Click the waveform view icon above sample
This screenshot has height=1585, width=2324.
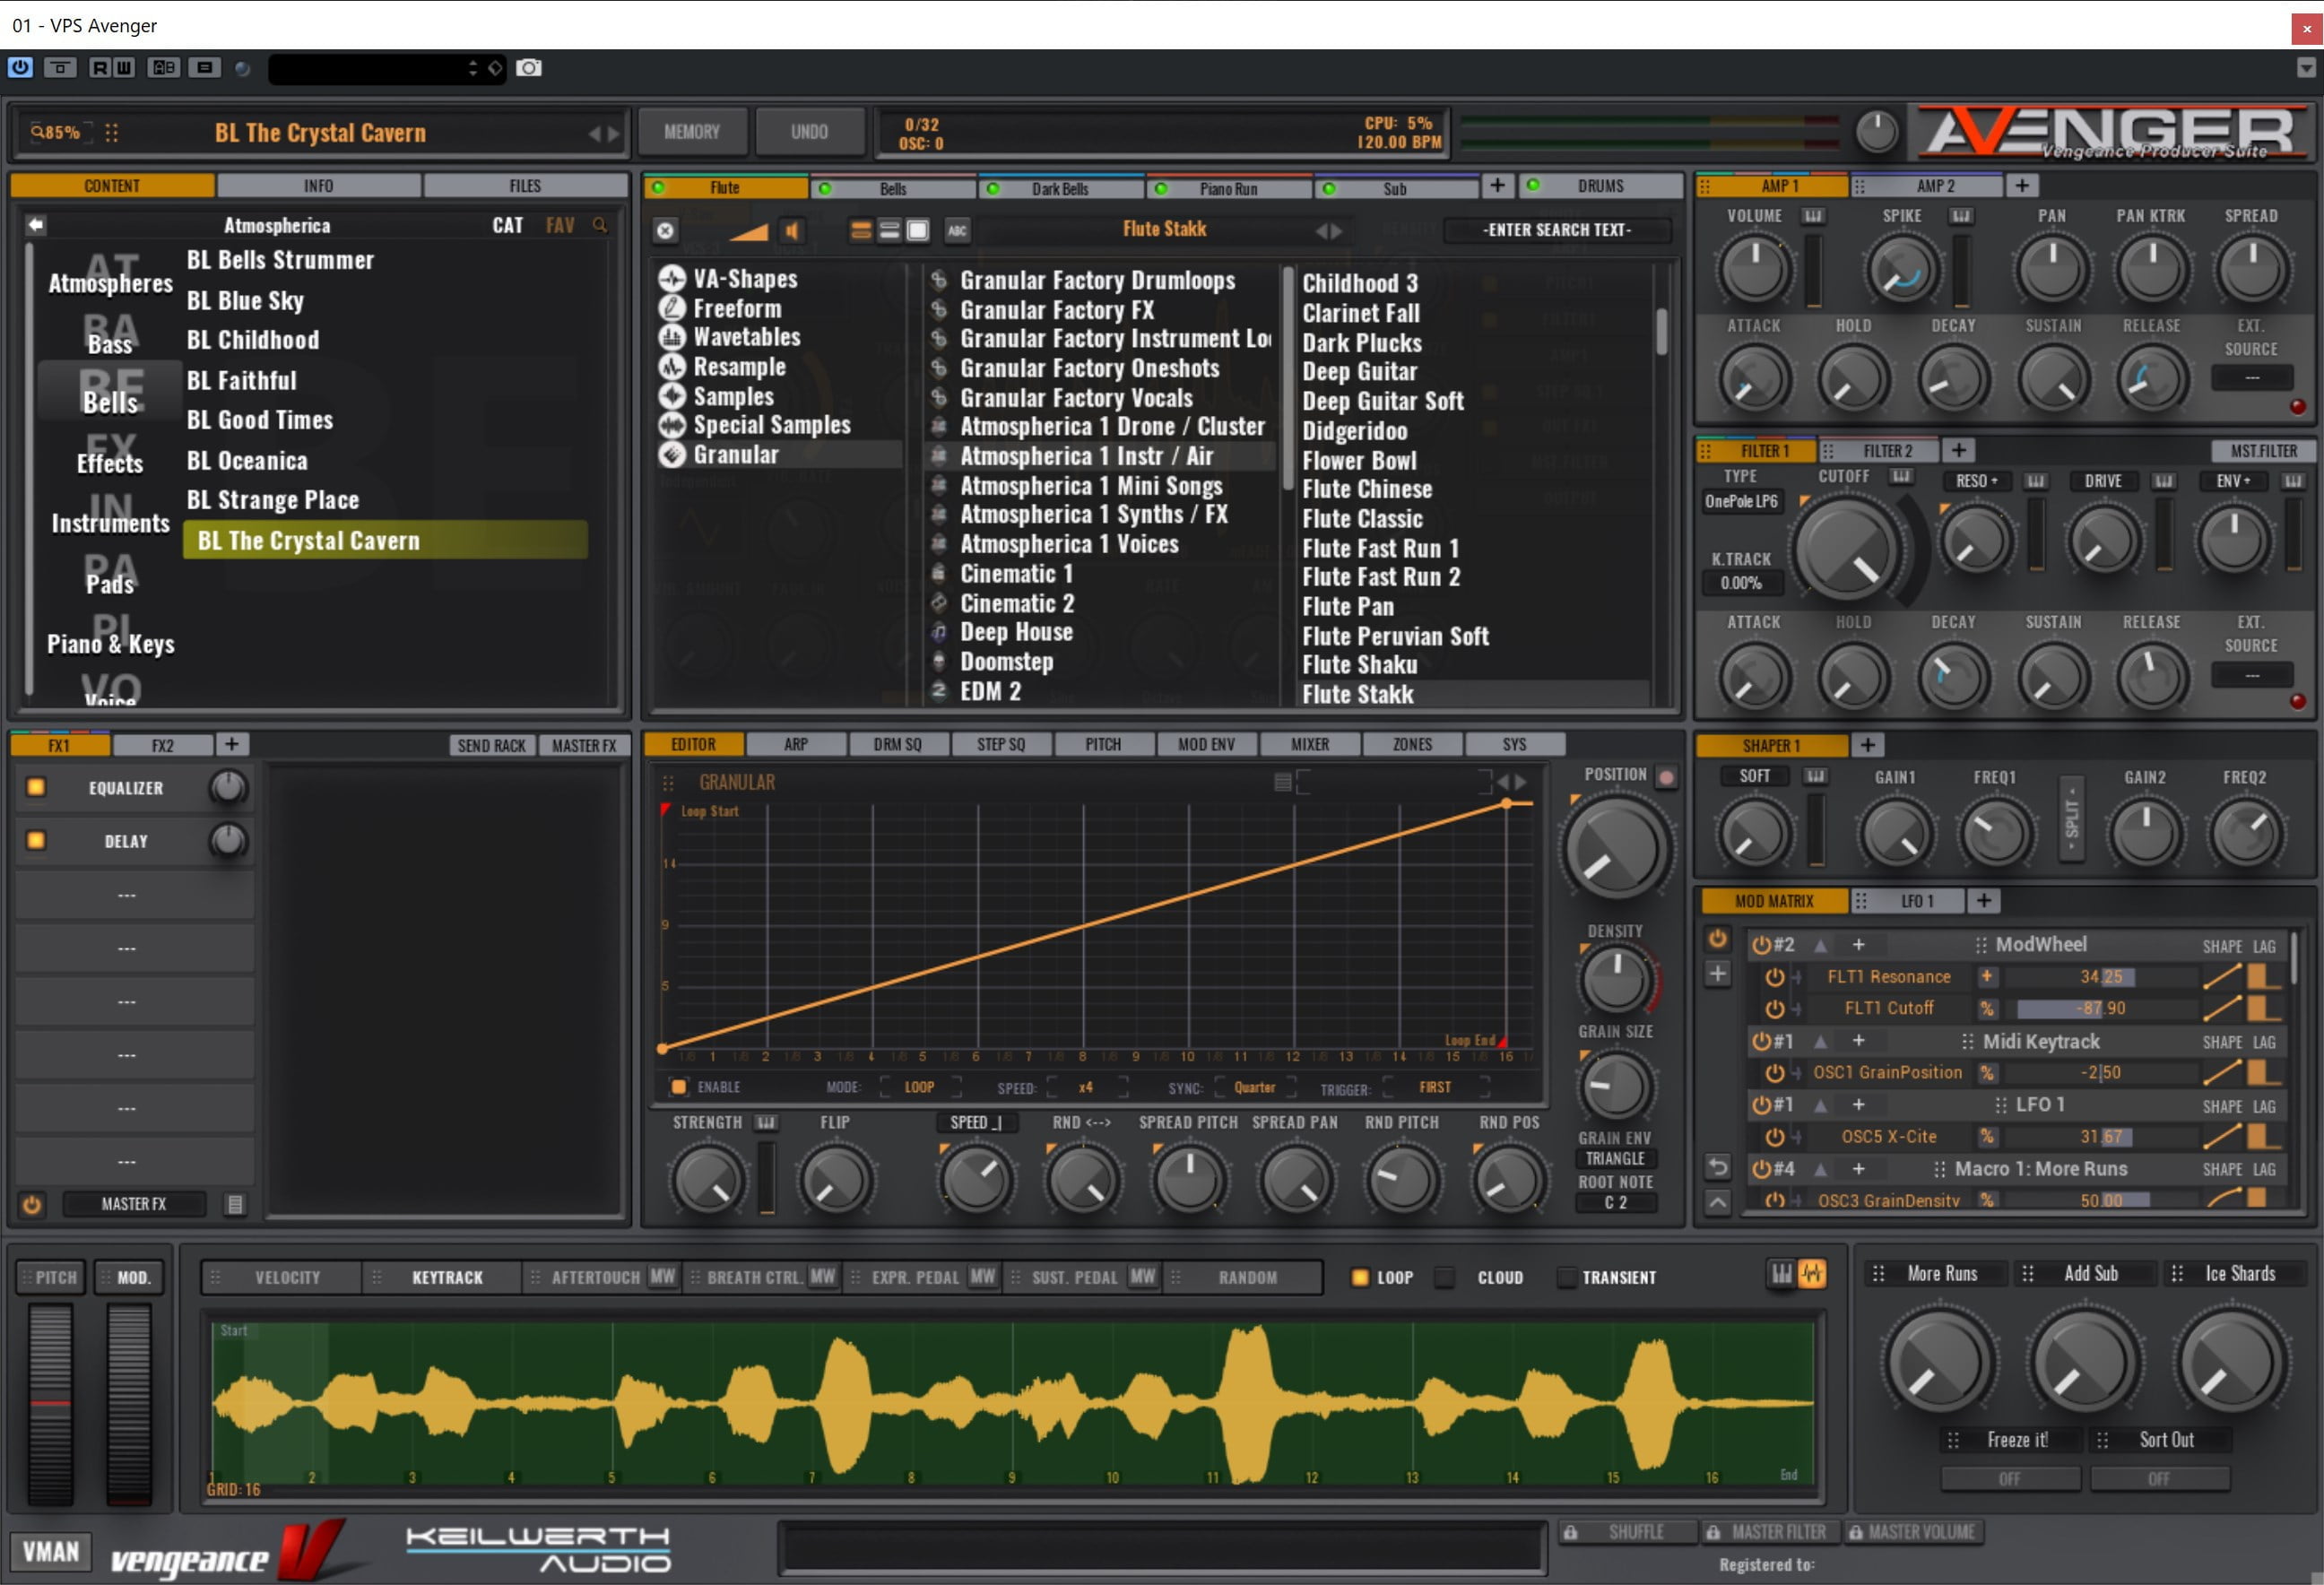tap(1812, 1273)
